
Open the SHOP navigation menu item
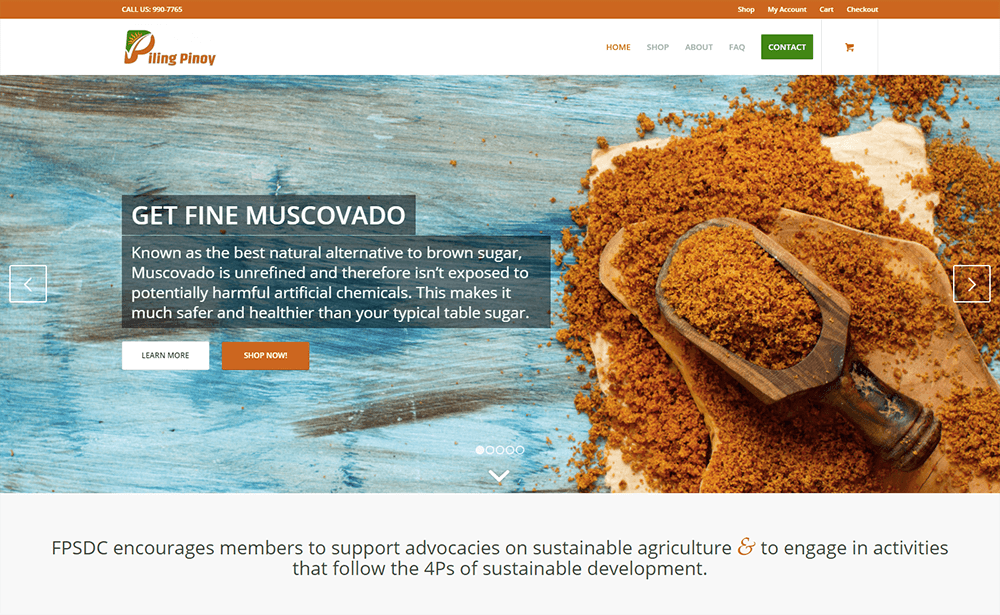pos(658,47)
